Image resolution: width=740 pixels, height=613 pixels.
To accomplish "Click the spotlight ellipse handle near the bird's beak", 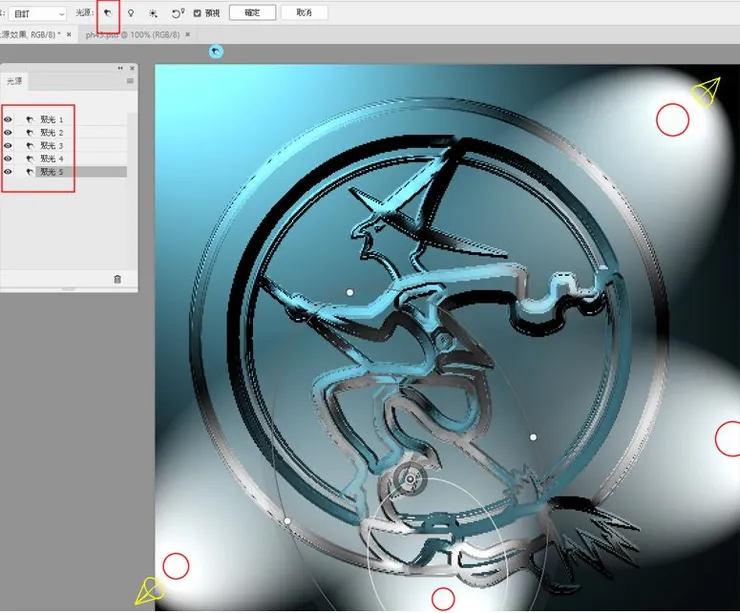I will point(350,293).
